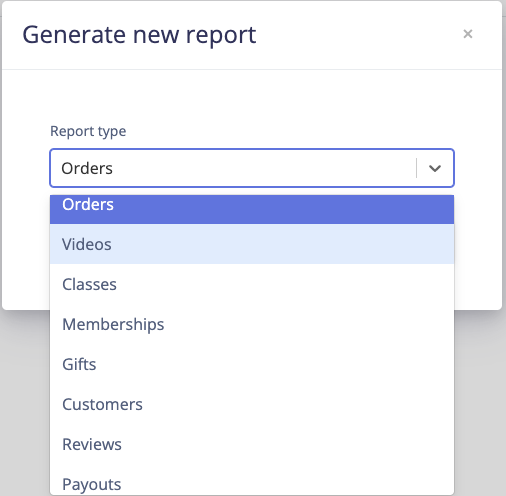506x496 pixels.
Task: Click the Report type combo box showing Orders
Action: pos(252,168)
